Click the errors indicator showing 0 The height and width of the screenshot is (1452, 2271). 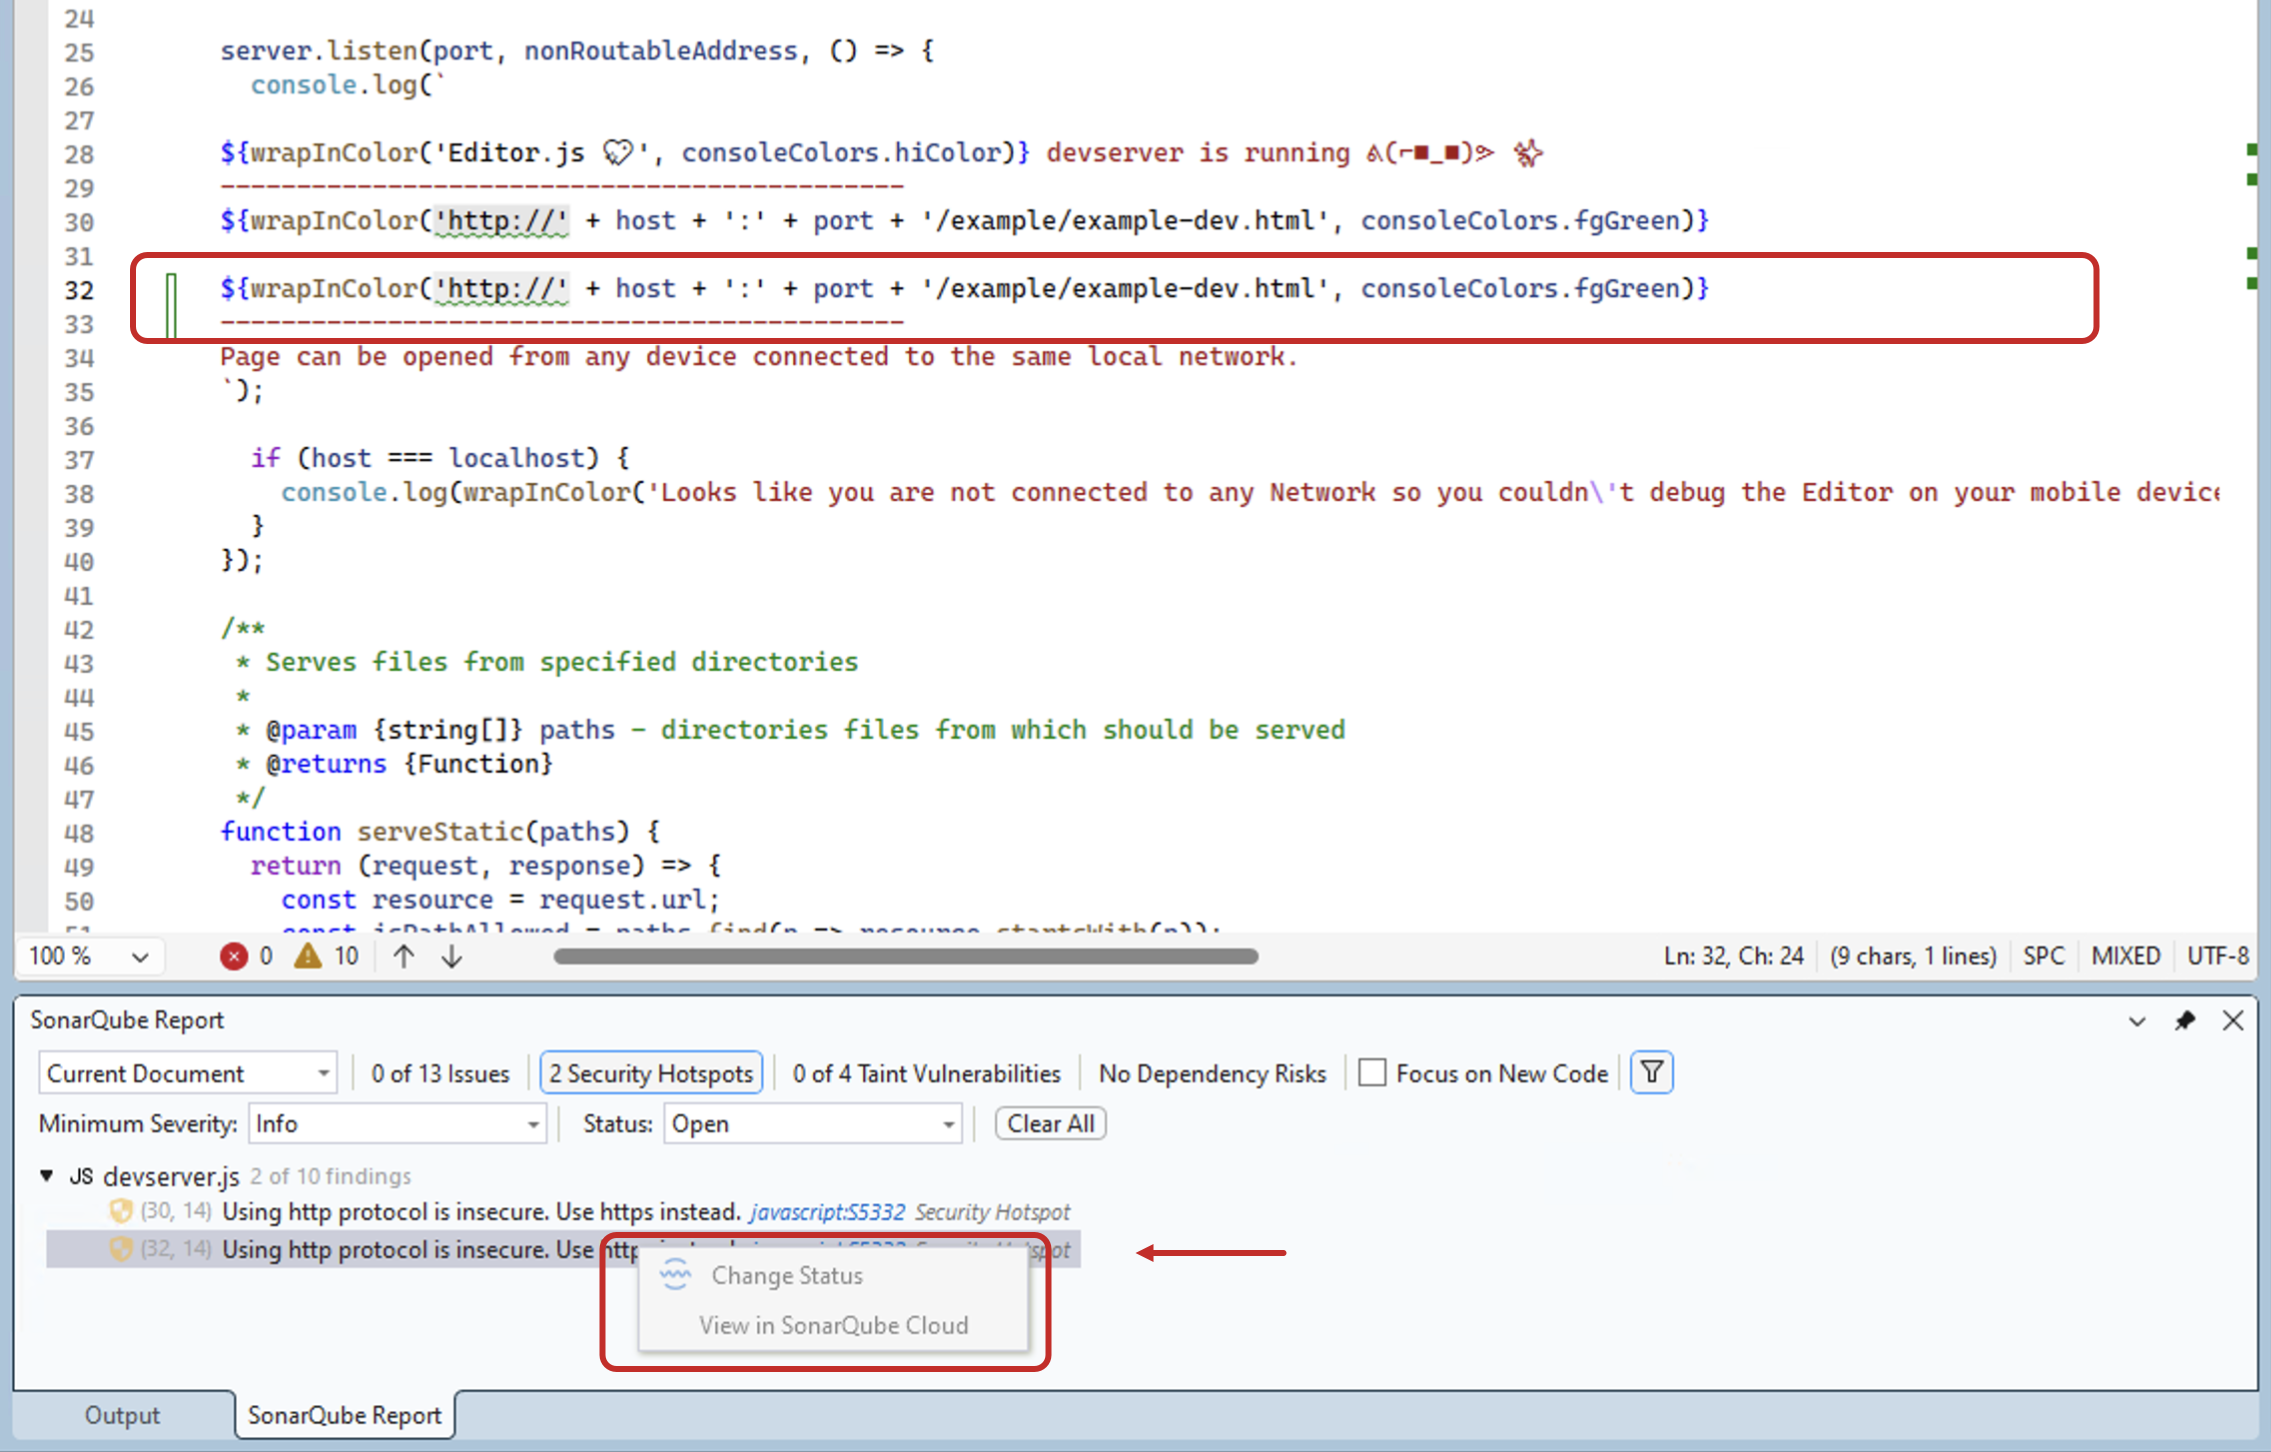(x=247, y=956)
